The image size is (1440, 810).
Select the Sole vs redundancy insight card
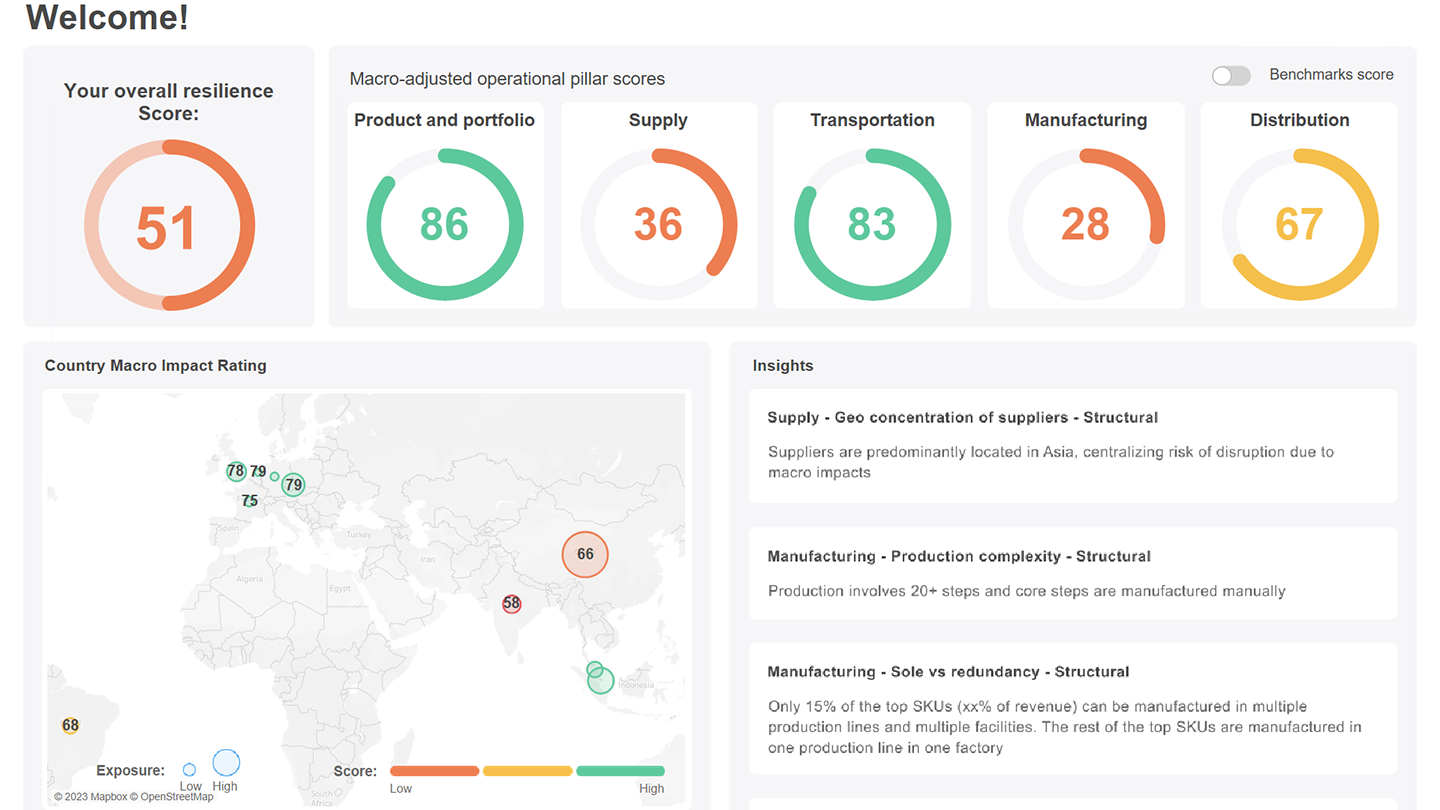[1072, 708]
